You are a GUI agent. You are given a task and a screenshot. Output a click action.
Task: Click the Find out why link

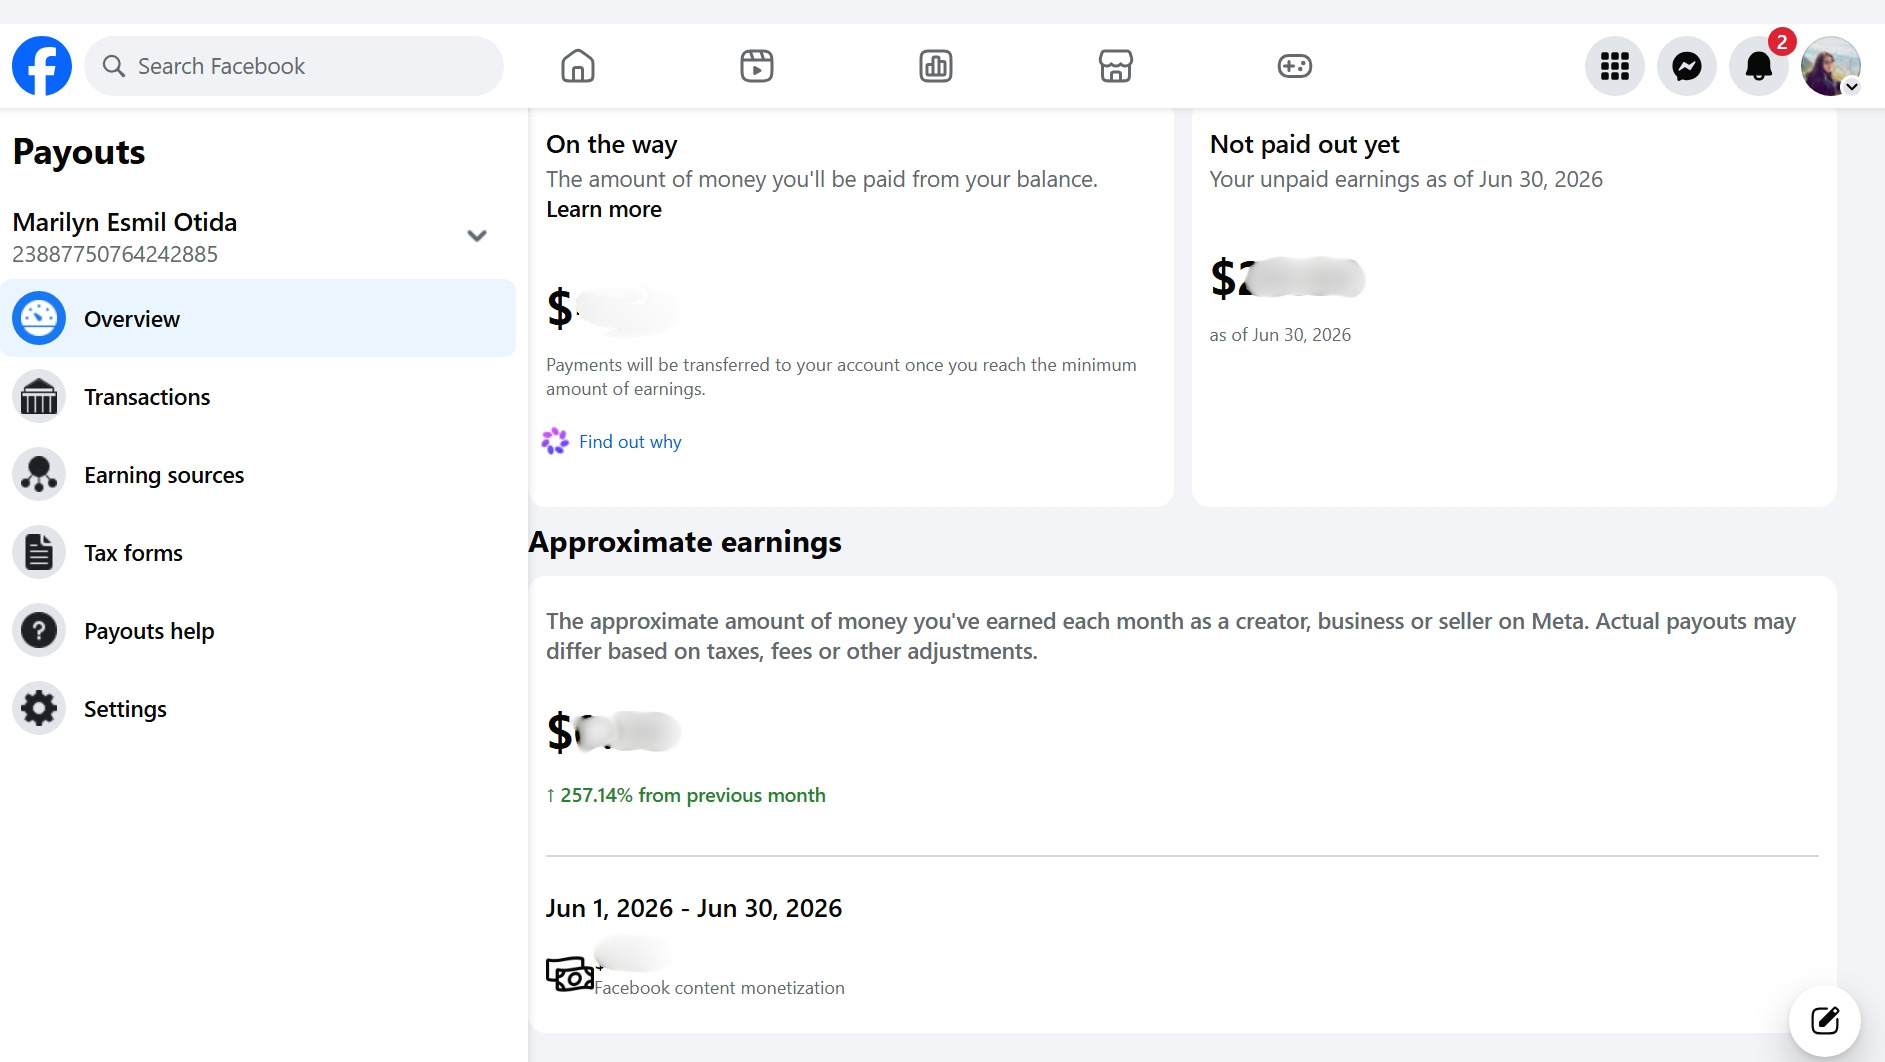click(x=630, y=442)
